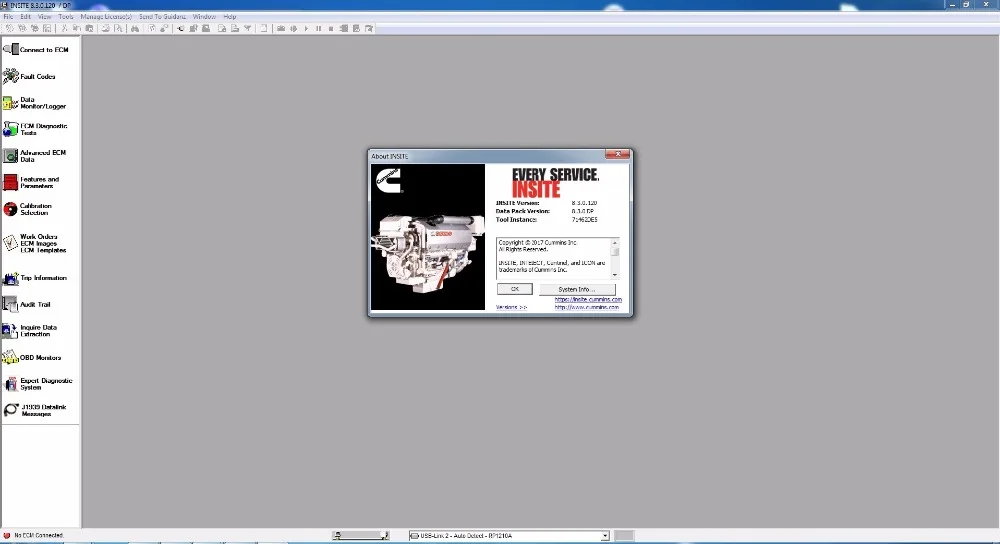
Task: Click the No ECM Connected status
Action: point(34,536)
